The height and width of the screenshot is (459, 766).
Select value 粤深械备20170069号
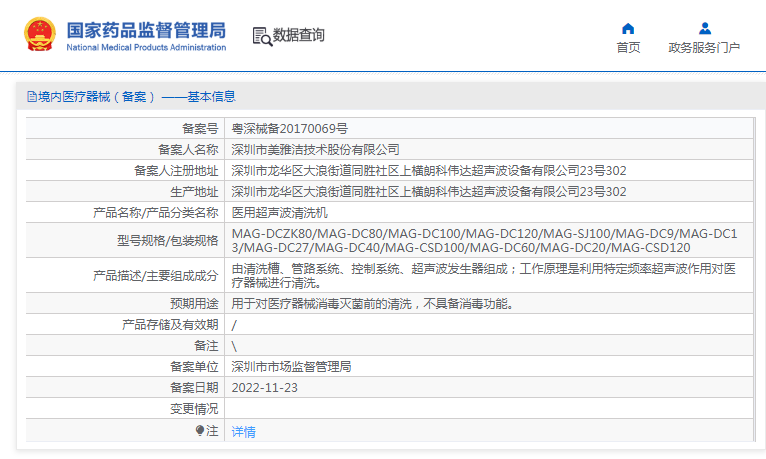click(x=289, y=129)
